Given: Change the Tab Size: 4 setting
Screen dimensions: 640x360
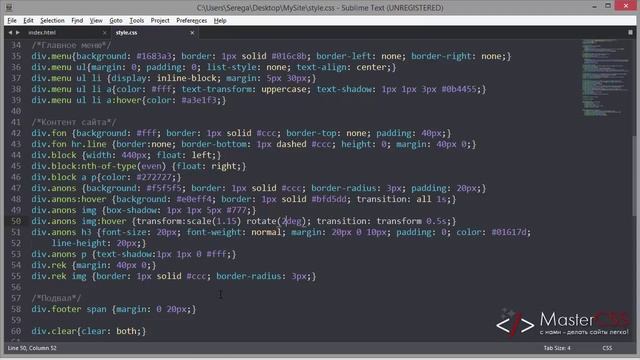Looking at the screenshot, I should click(557, 348).
